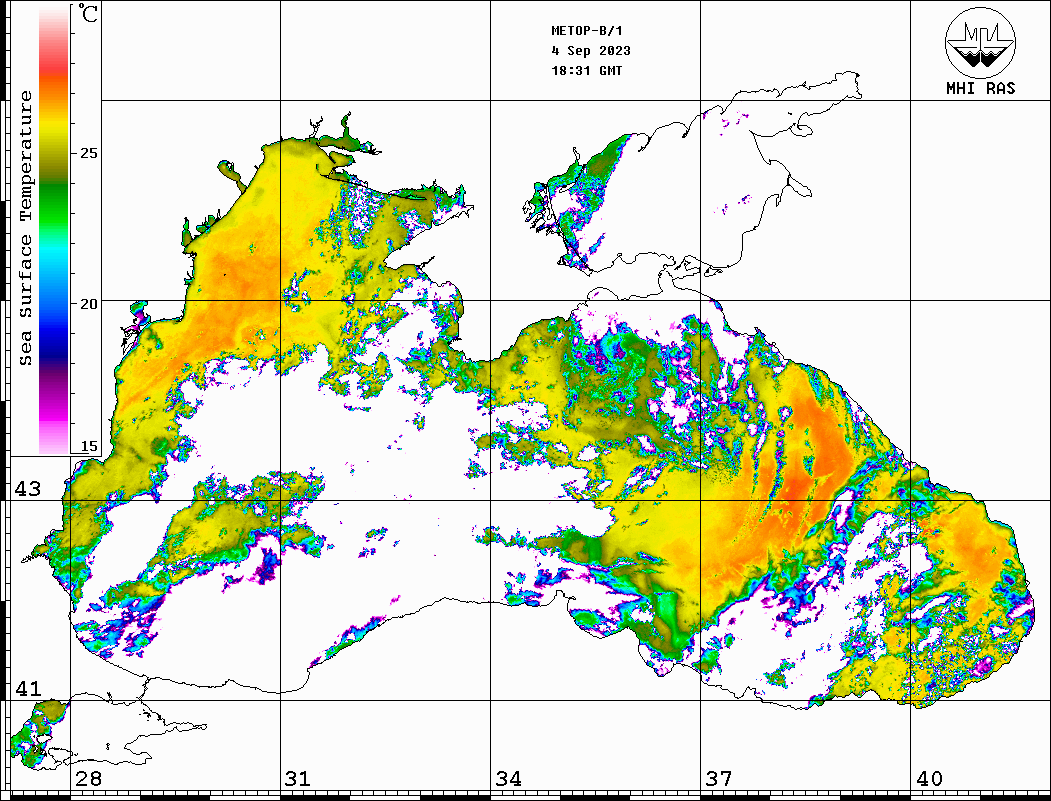Click the MHI RAS logo emblem
Screen dimensions: 1051x801
tap(981, 42)
